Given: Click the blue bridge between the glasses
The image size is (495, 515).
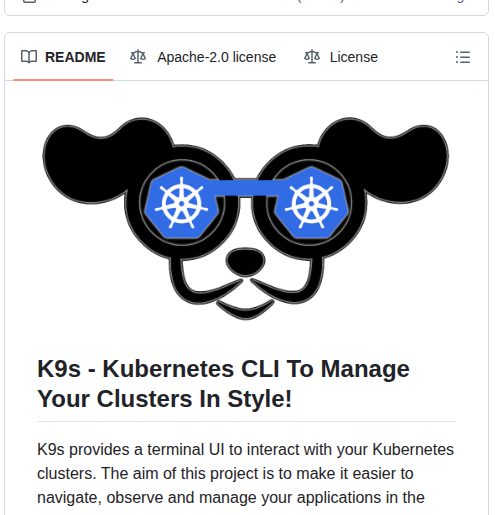Looking at the screenshot, I should pos(246,188).
